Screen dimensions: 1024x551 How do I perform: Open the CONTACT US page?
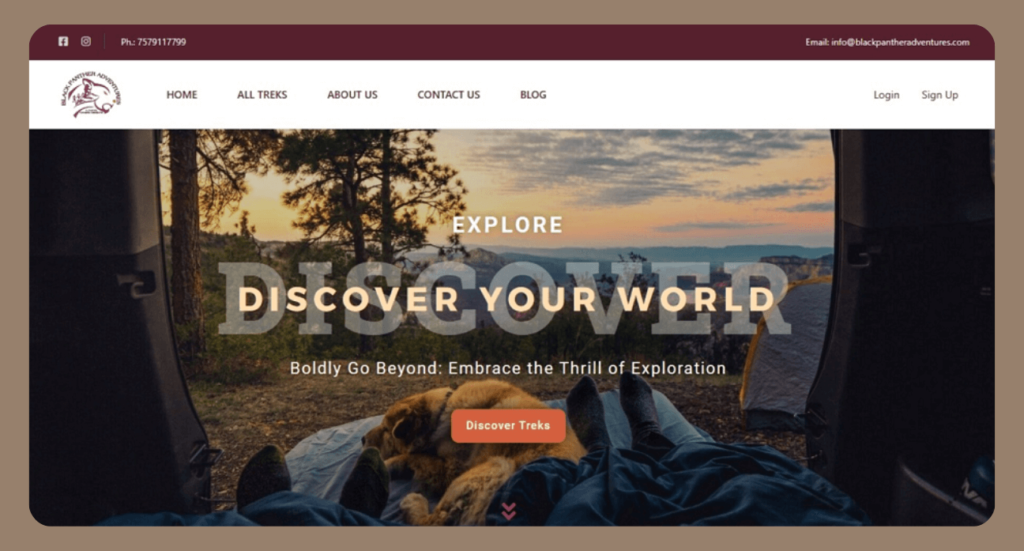click(449, 95)
